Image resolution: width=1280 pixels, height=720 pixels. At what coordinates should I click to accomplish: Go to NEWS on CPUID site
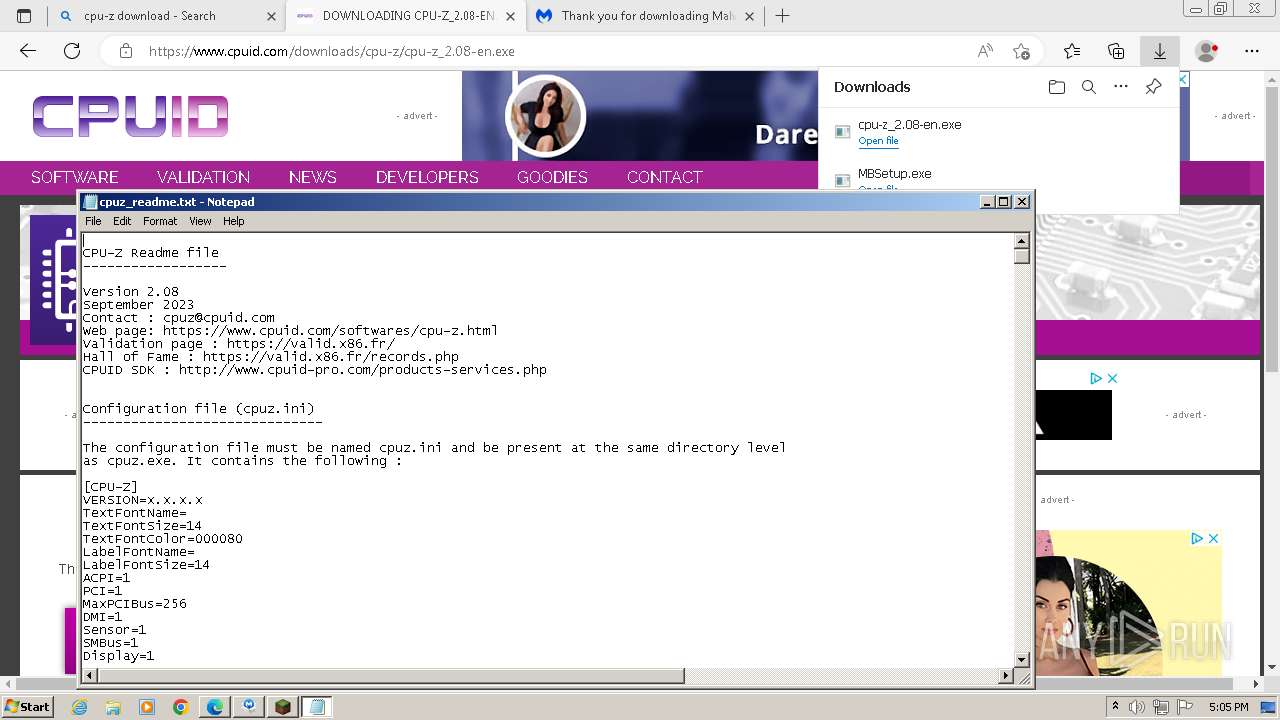313,177
